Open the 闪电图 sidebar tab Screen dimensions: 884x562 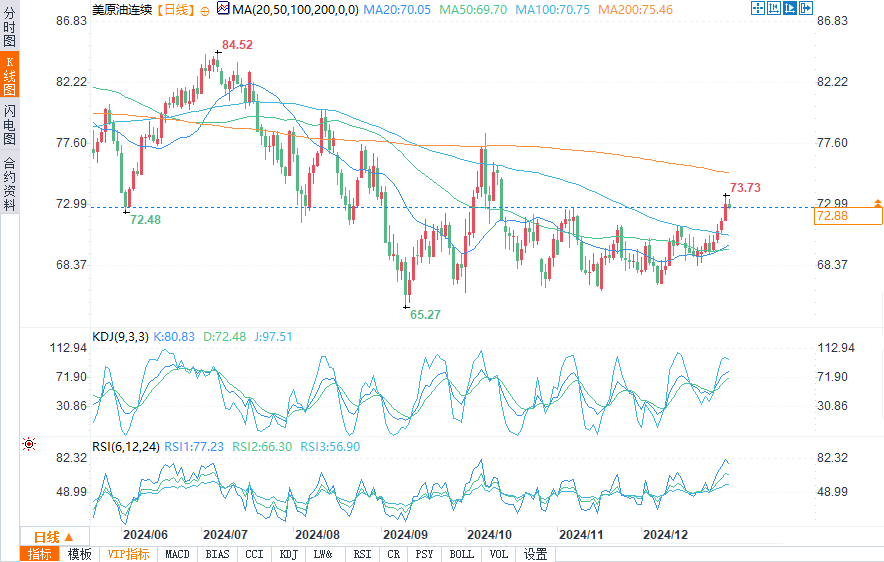(10, 124)
